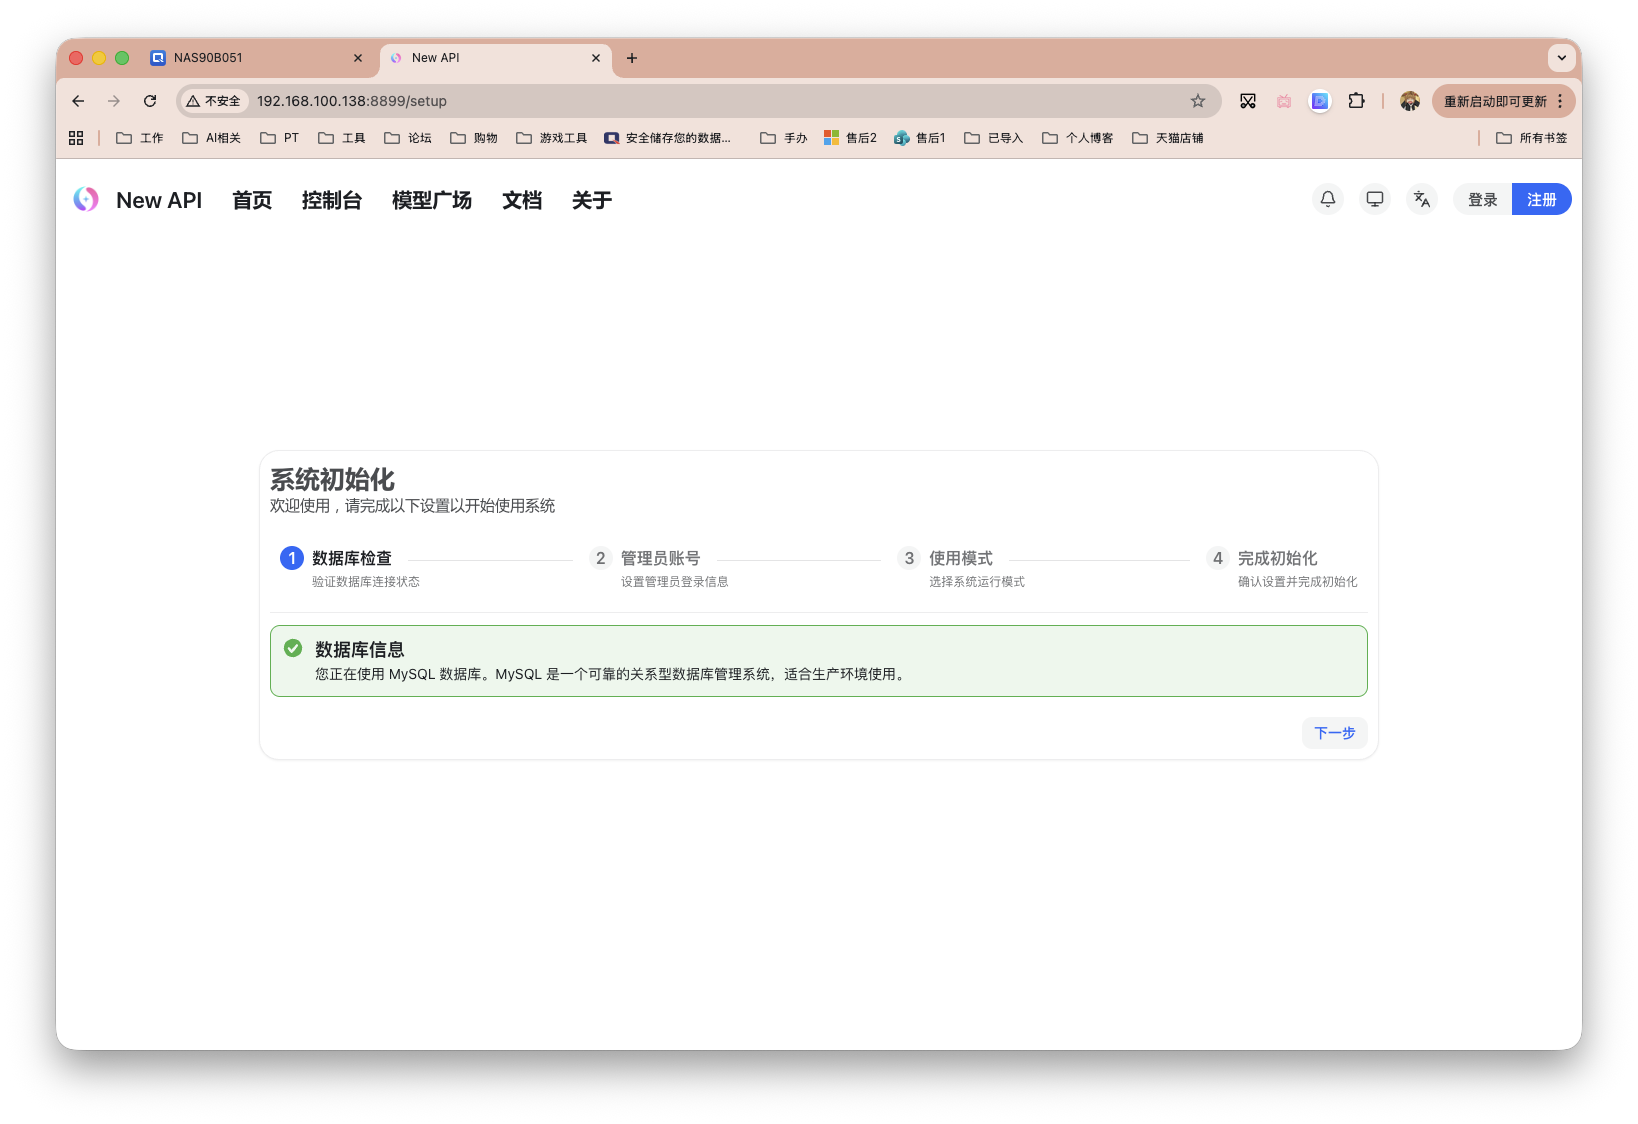The width and height of the screenshot is (1638, 1124).
Task: Click the blue 注册 register button
Action: 1541,199
